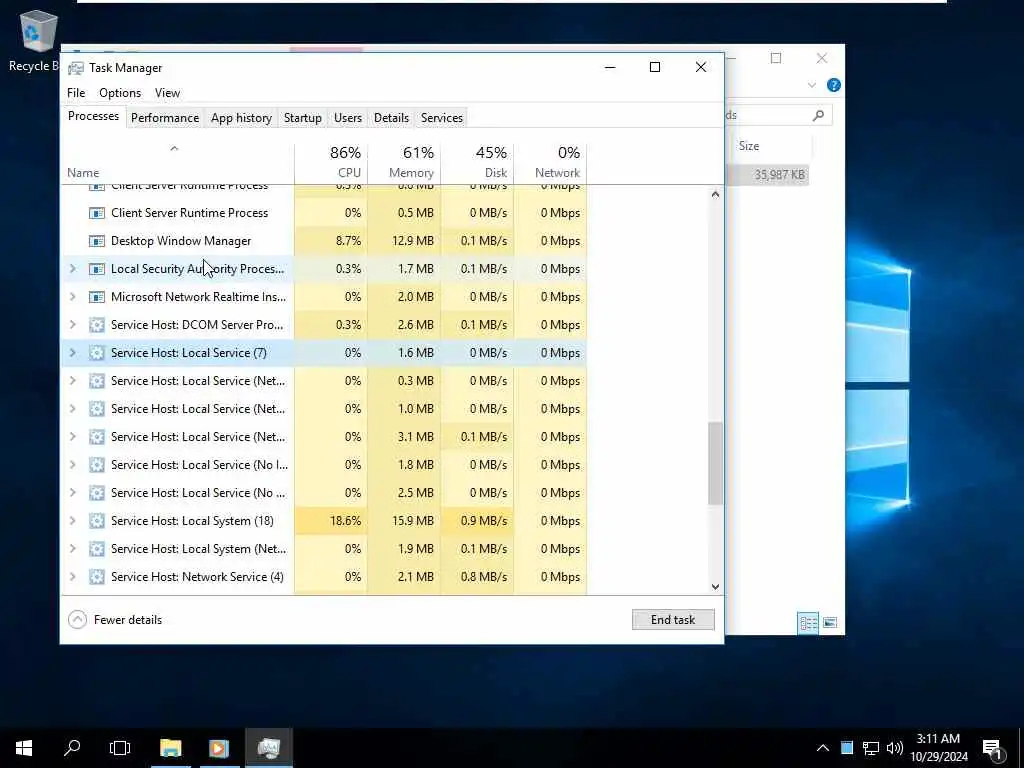
Task: Expand Service Host: Local System (Net... row
Action: 72,549
